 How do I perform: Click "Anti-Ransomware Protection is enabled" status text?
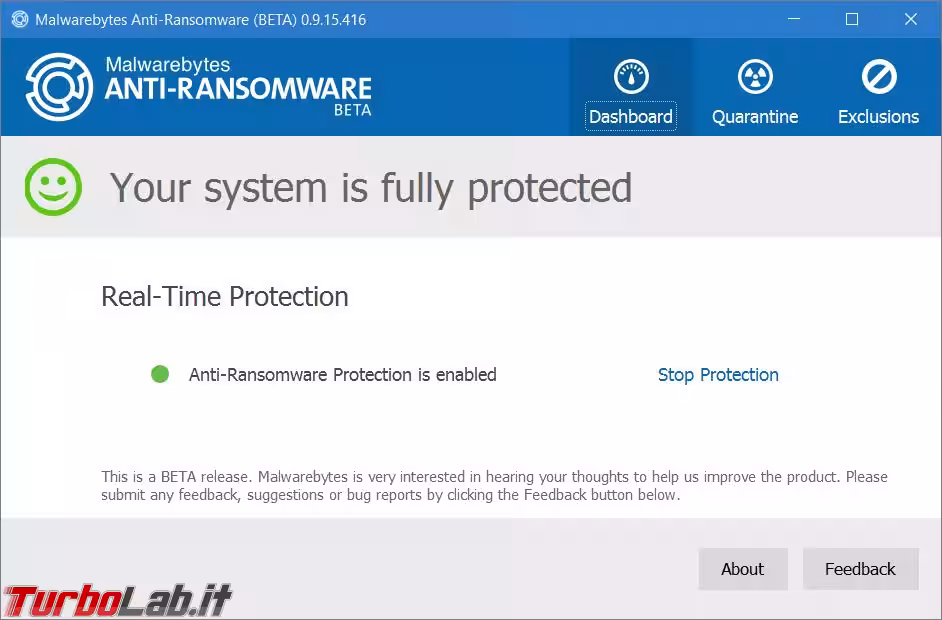342,375
